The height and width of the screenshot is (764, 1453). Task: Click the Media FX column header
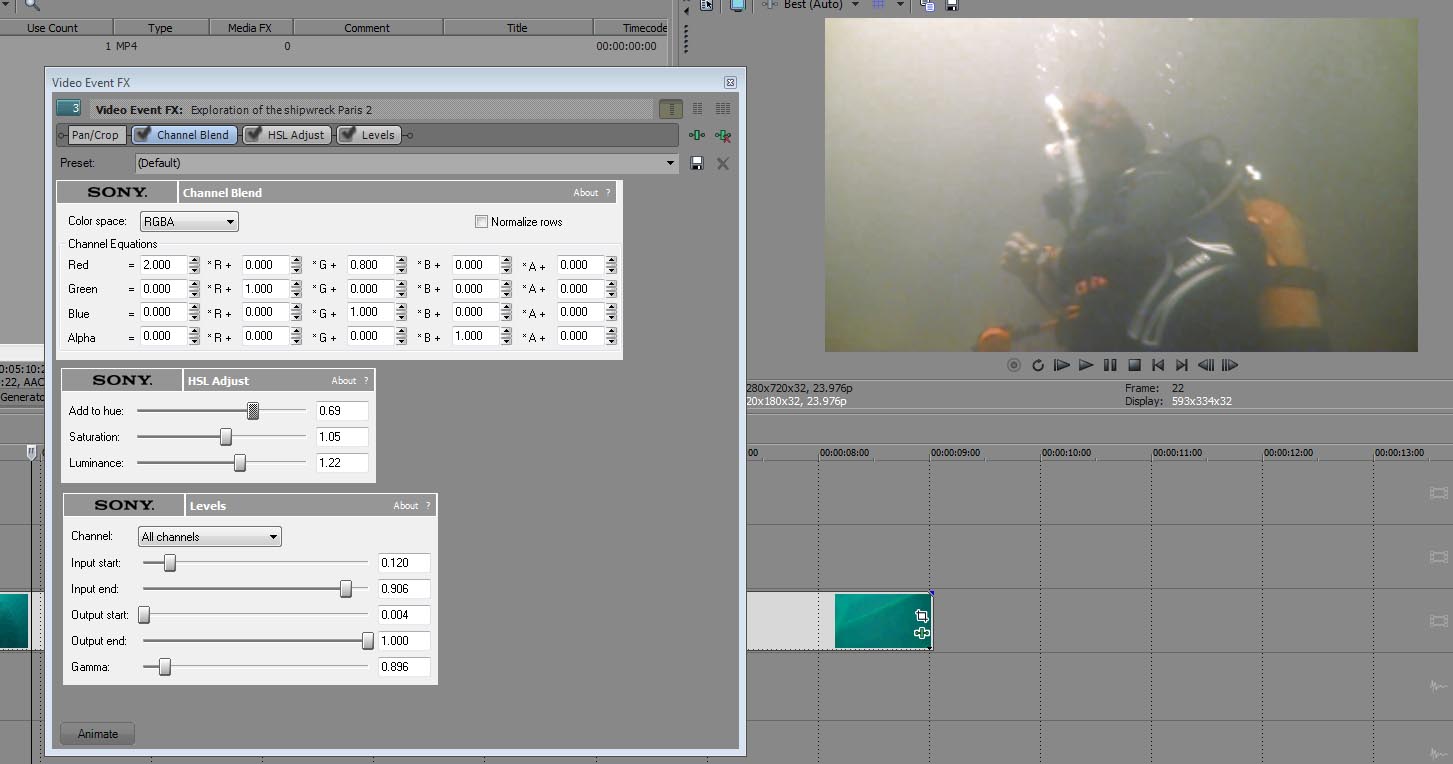[250, 28]
